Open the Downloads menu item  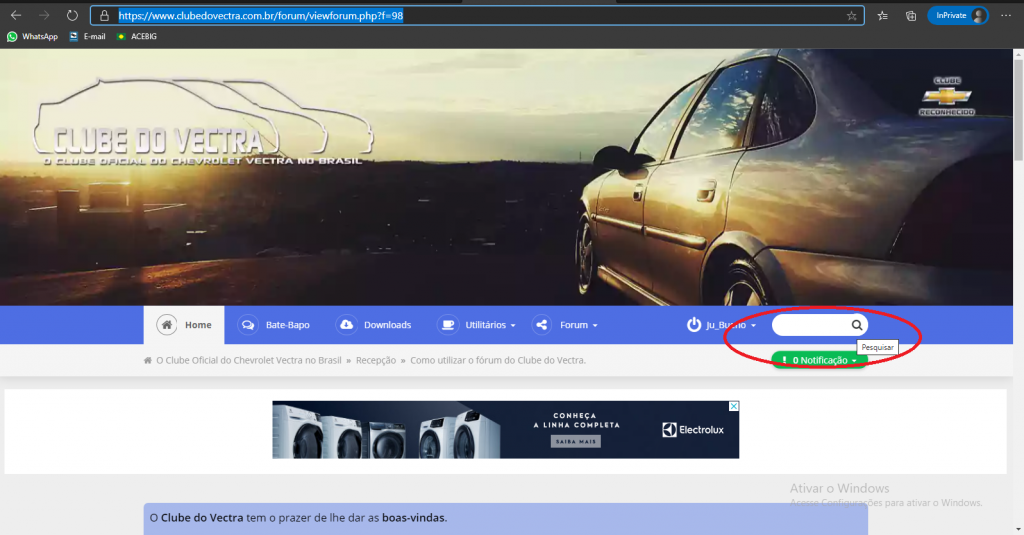374,325
